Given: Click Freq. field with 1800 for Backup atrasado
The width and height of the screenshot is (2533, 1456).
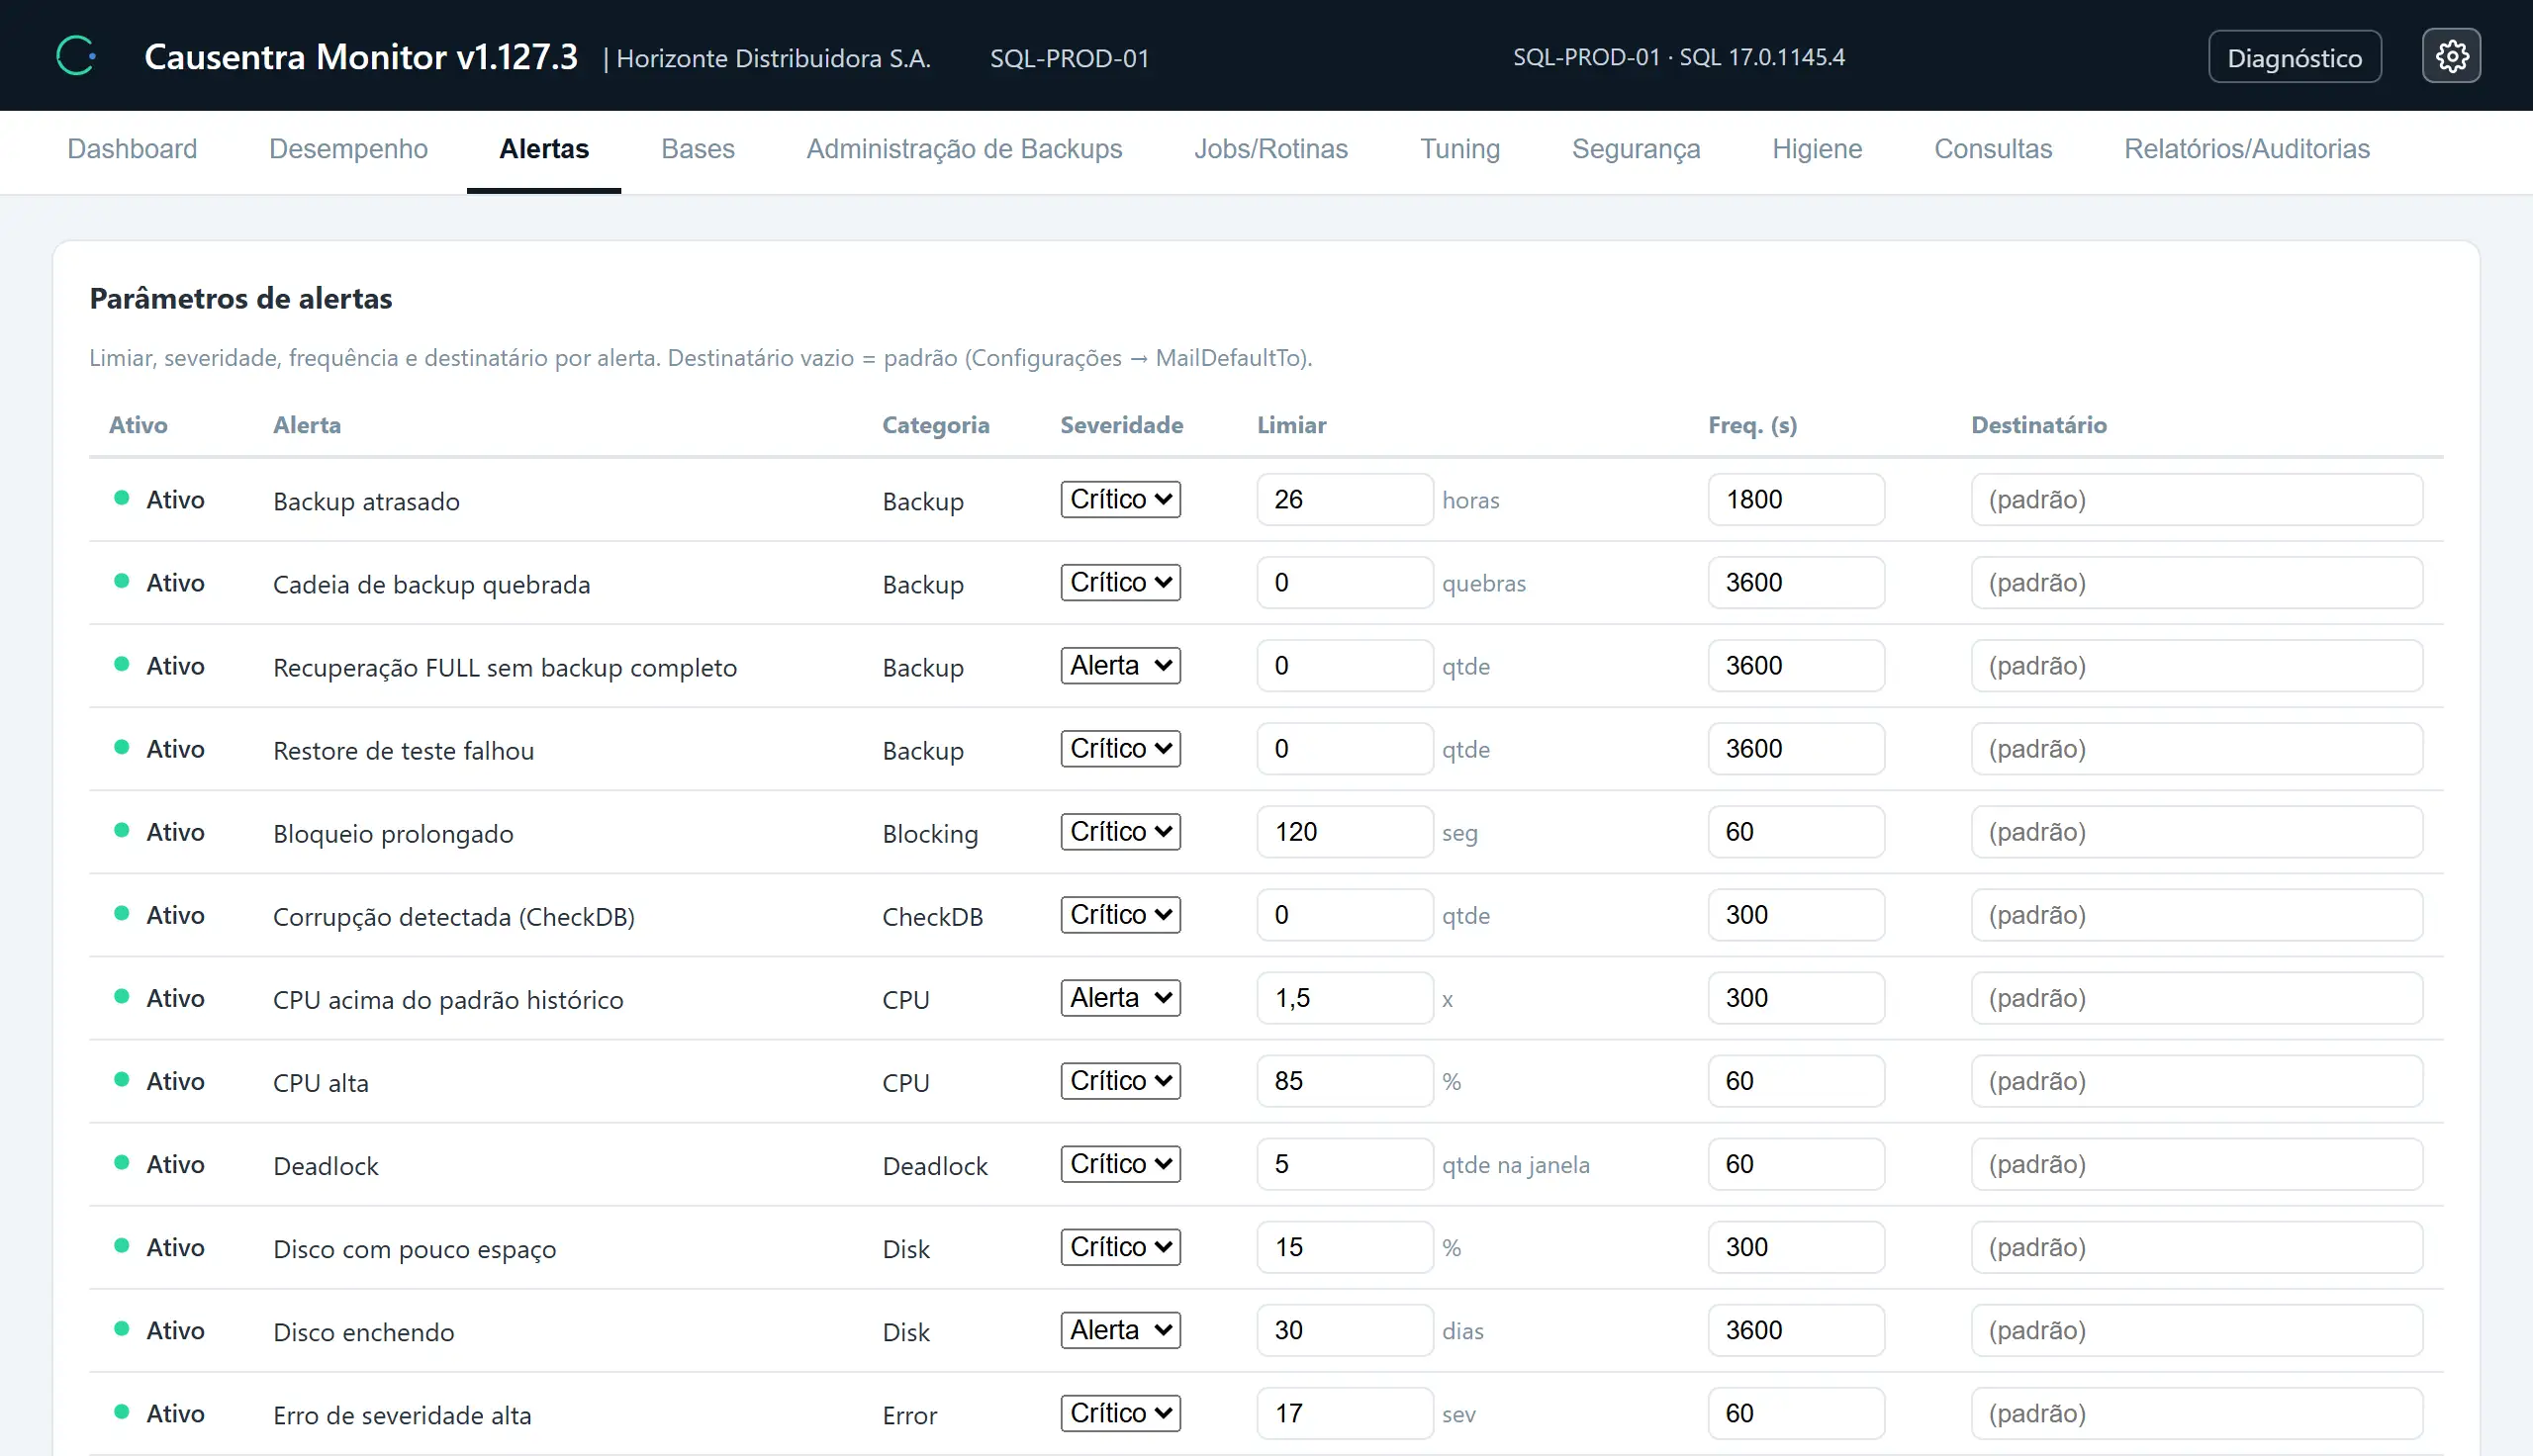Looking at the screenshot, I should click(1796, 499).
